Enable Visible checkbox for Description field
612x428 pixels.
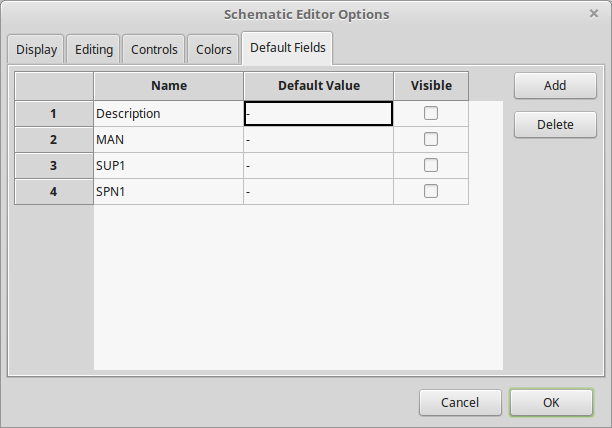coord(431,113)
